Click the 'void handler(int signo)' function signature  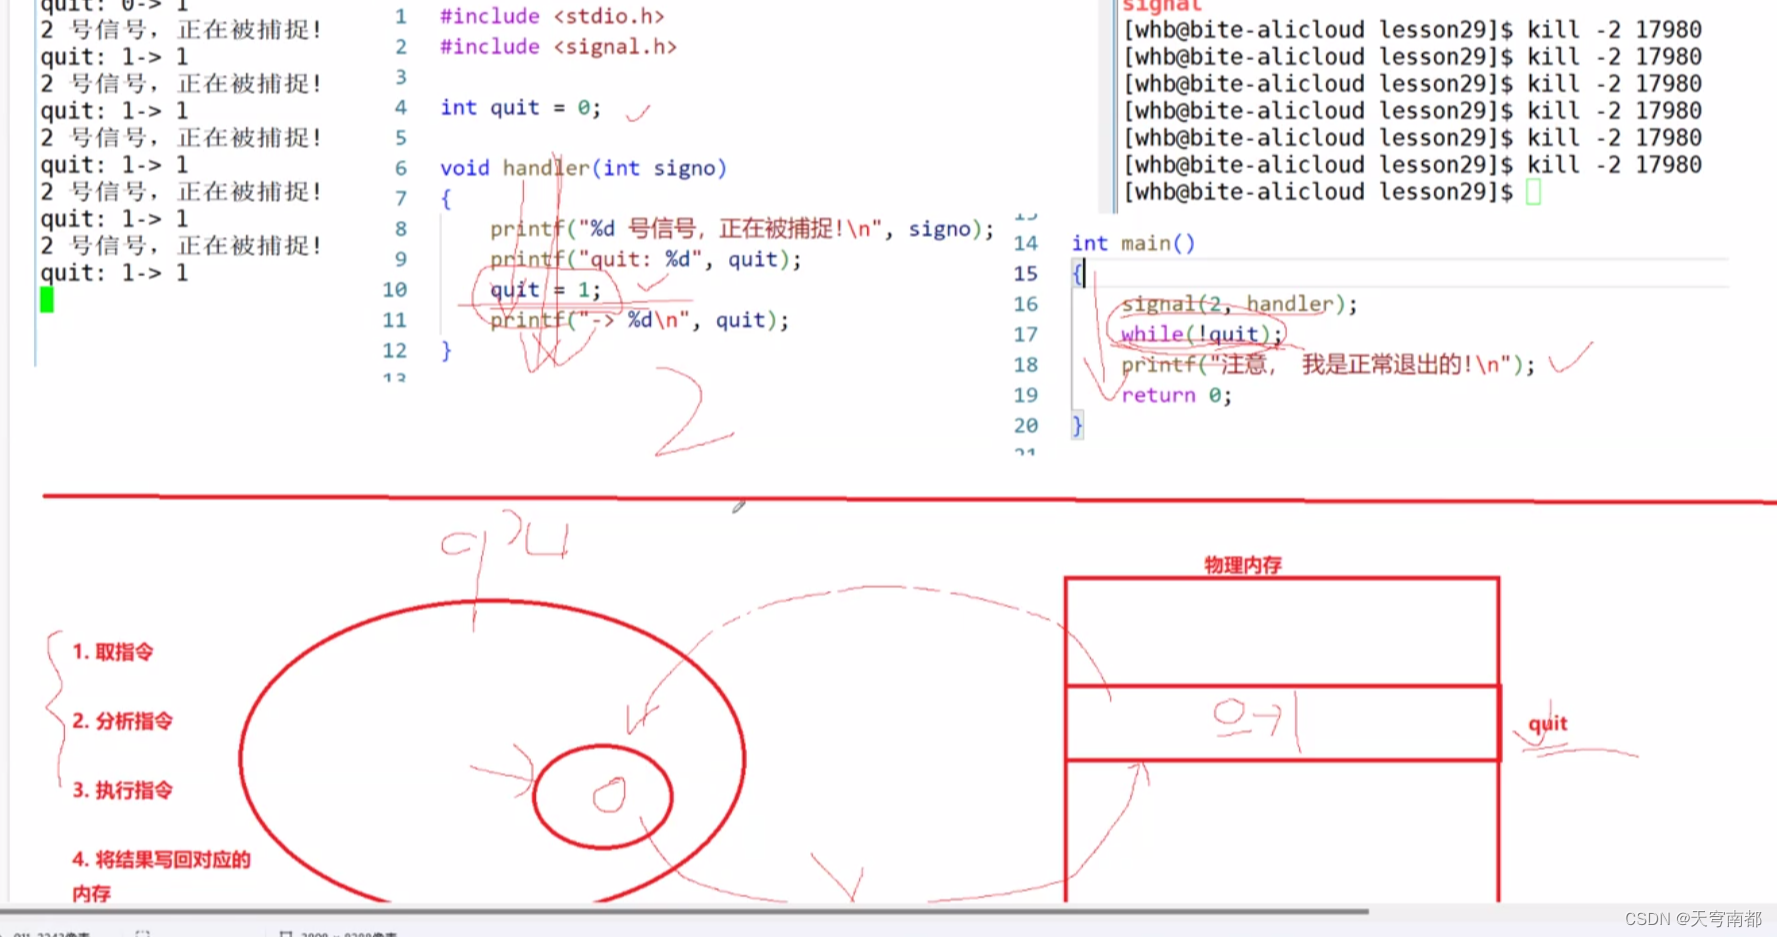[x=583, y=168]
